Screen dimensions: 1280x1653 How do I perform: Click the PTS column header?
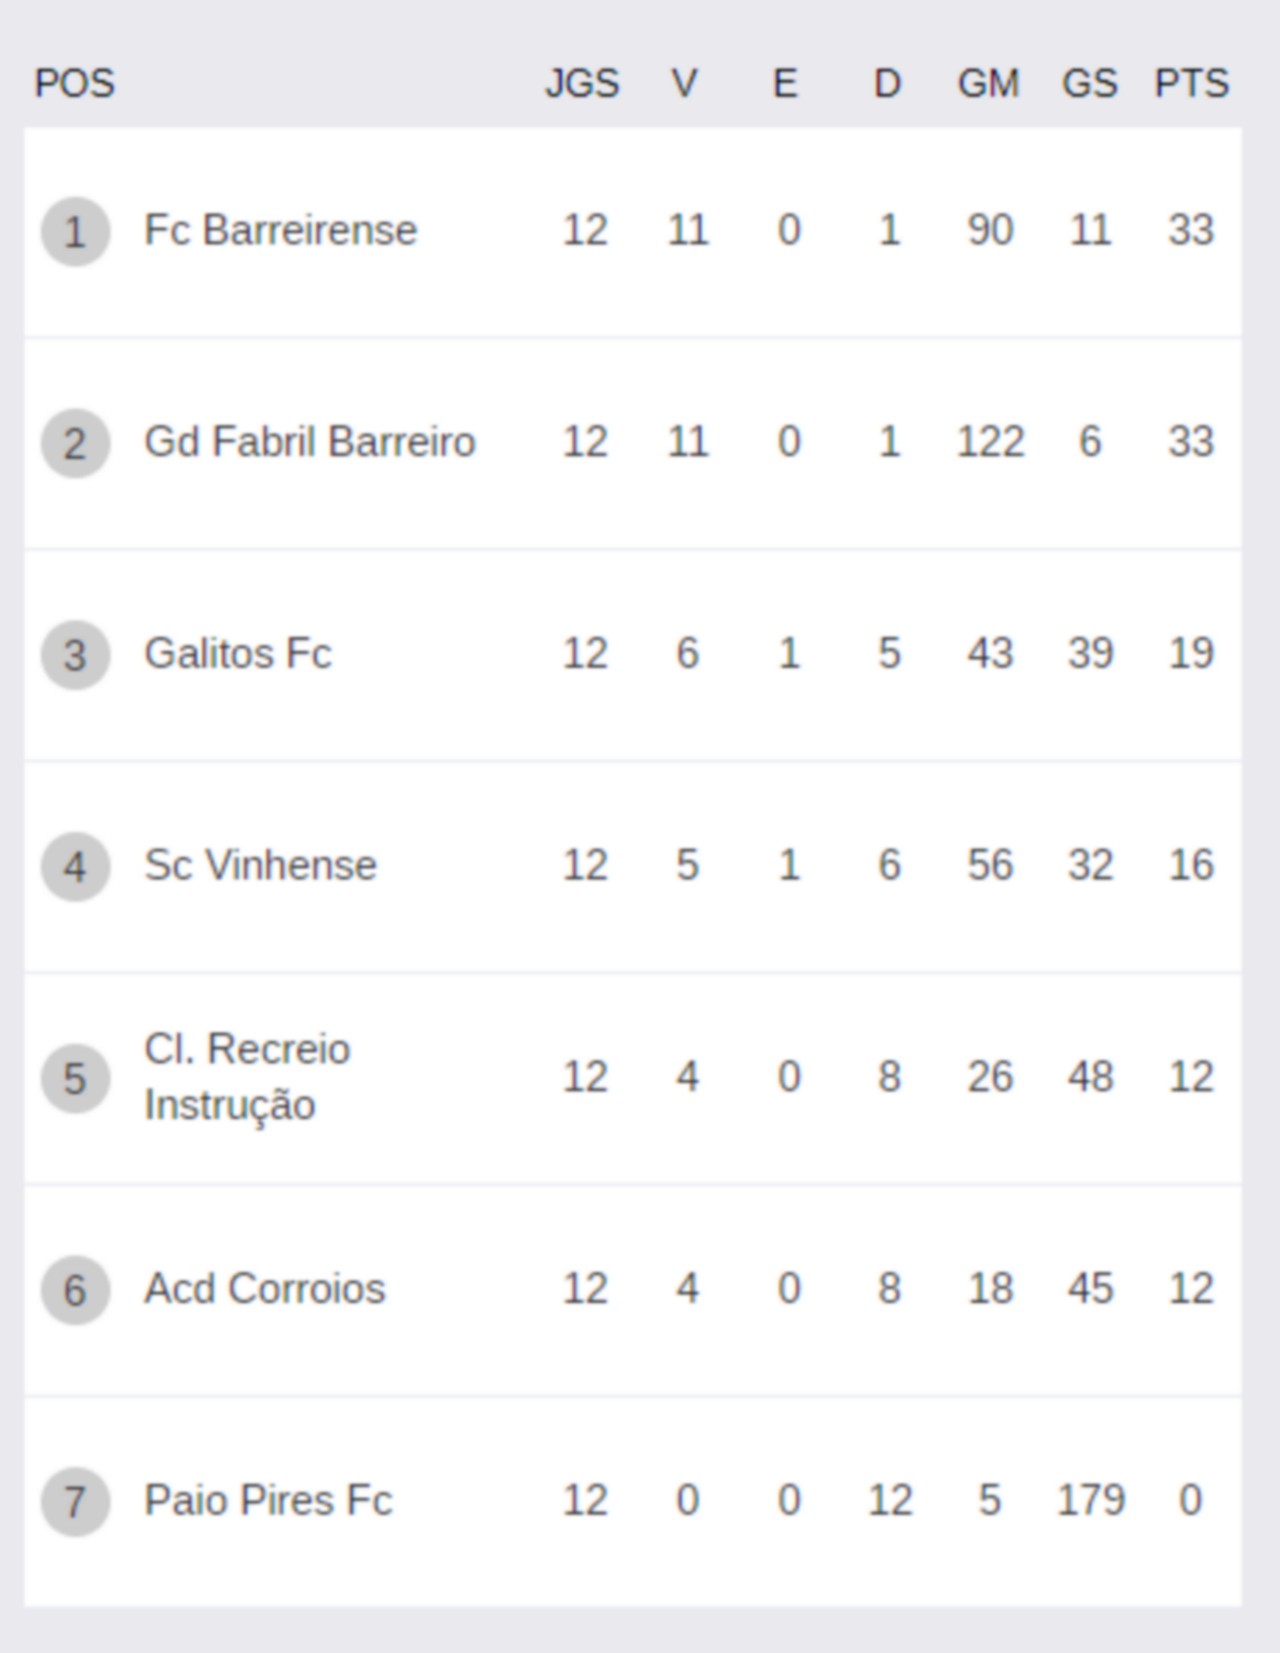coord(1191,83)
